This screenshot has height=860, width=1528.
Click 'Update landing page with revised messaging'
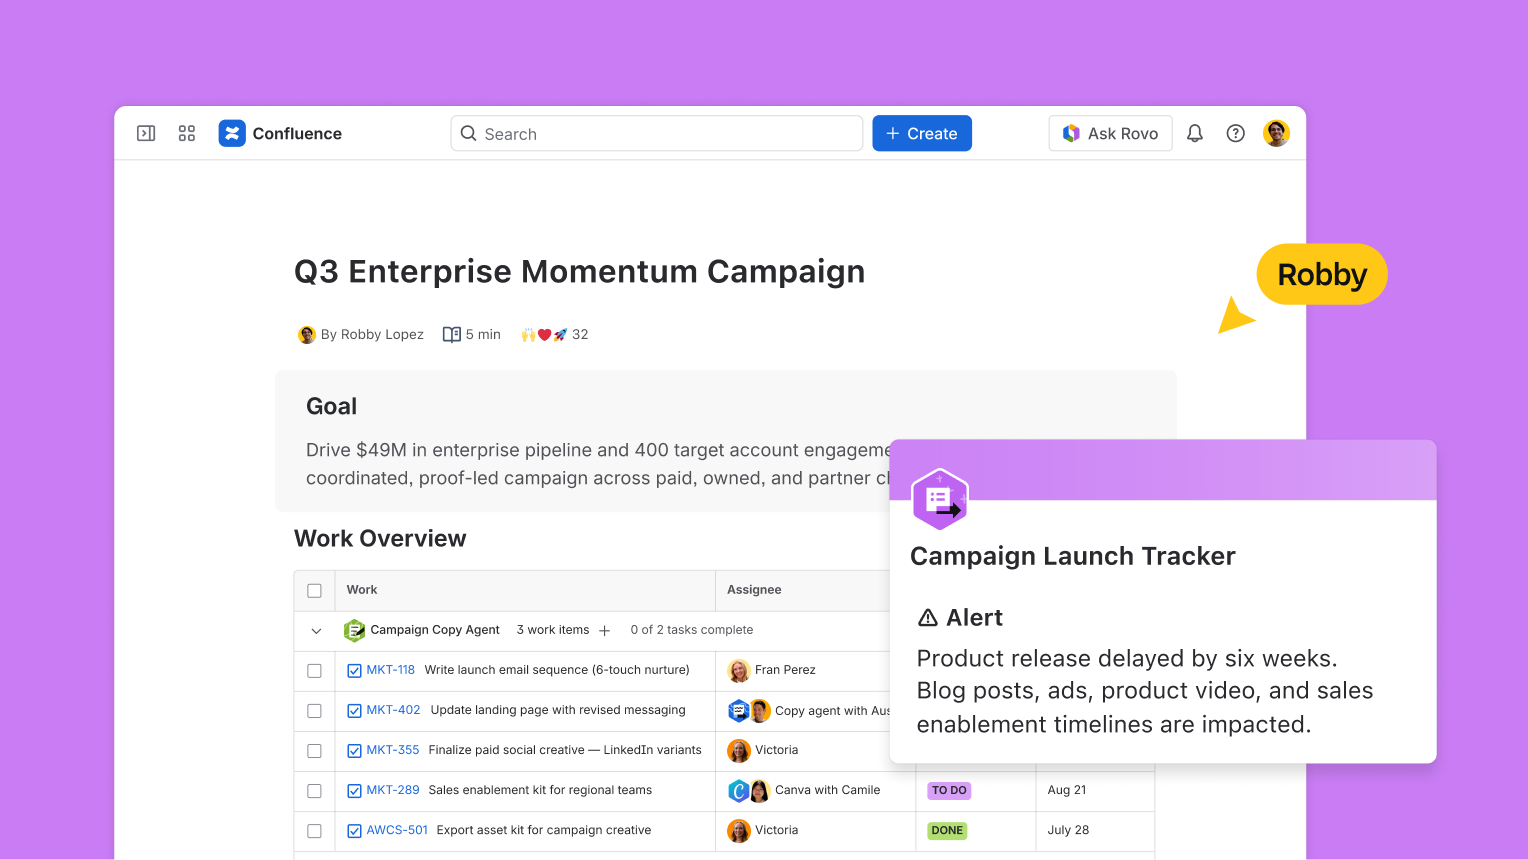pyautogui.click(x=558, y=710)
